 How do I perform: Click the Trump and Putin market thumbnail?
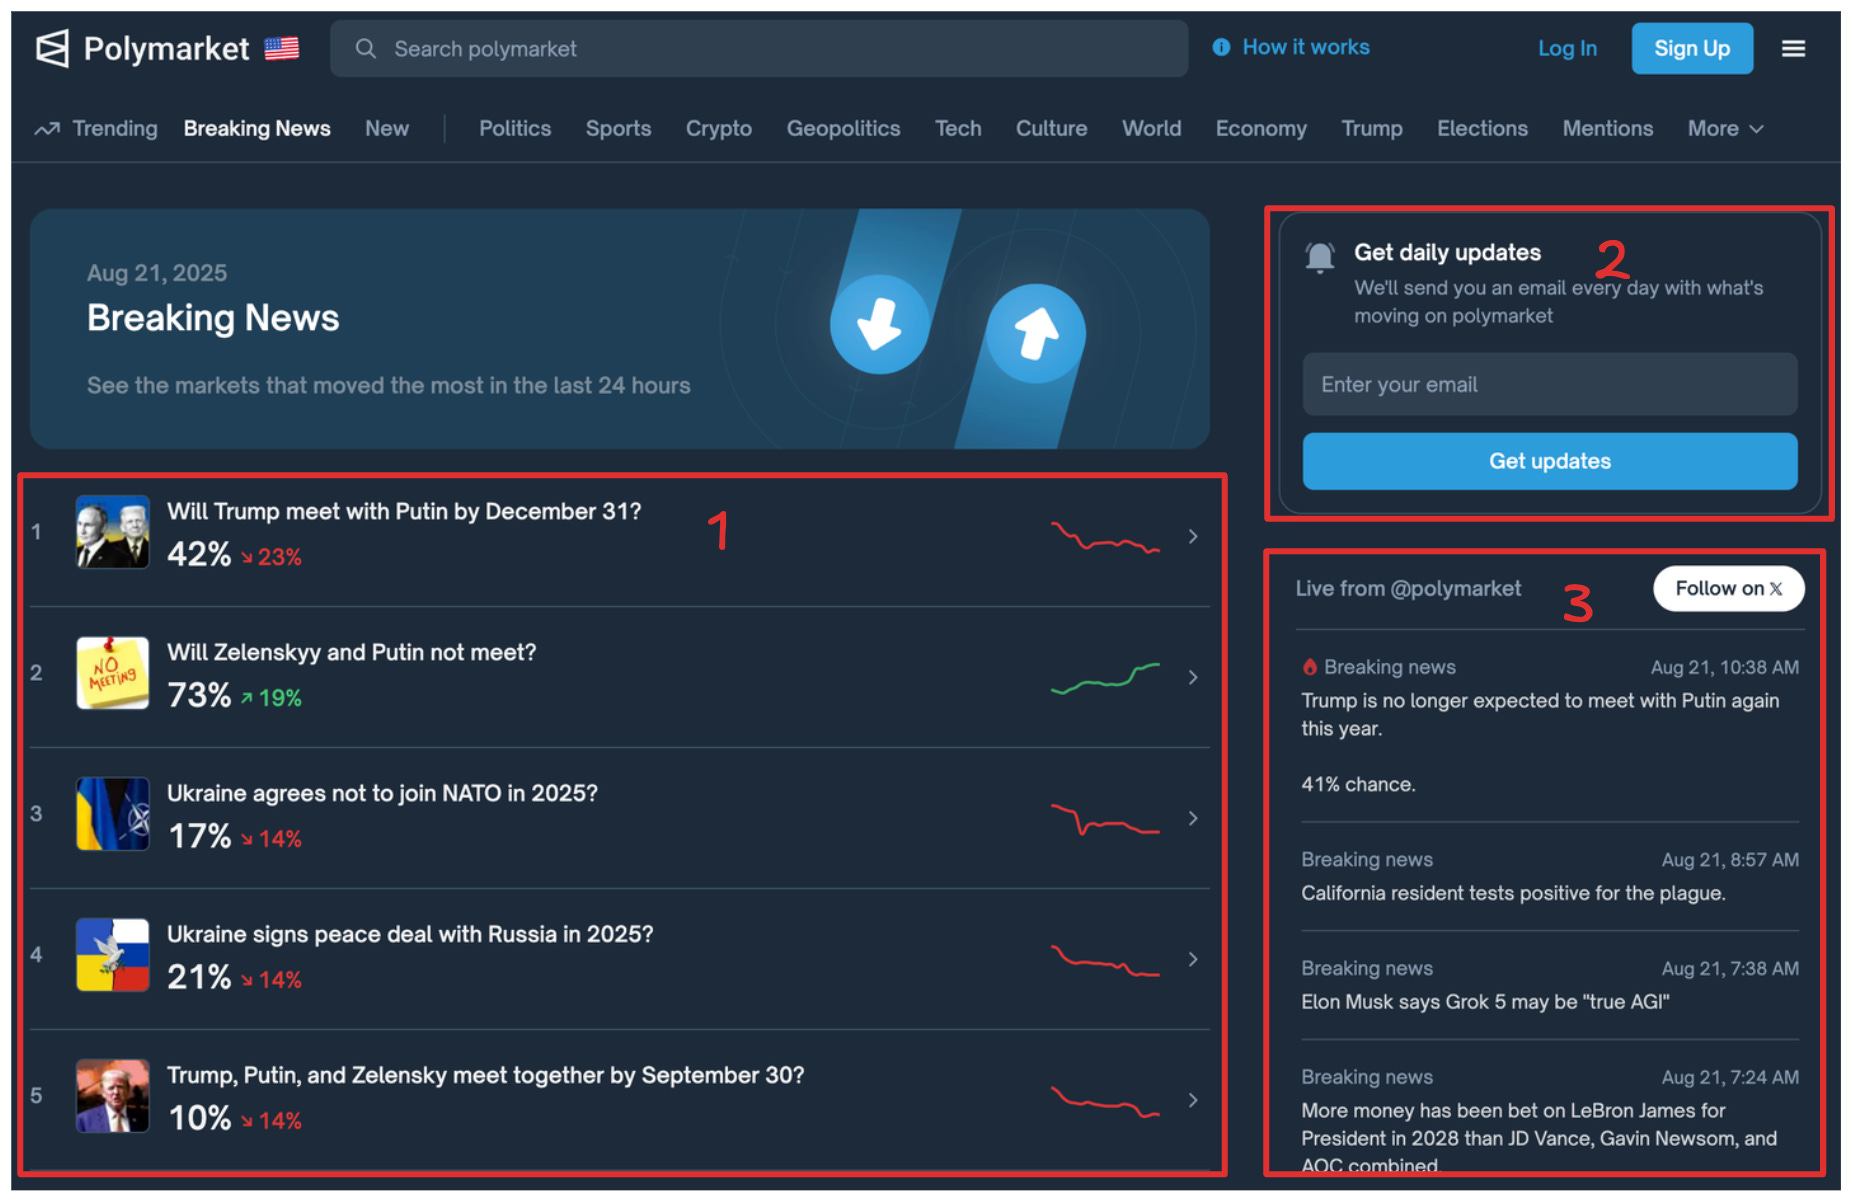coord(113,532)
